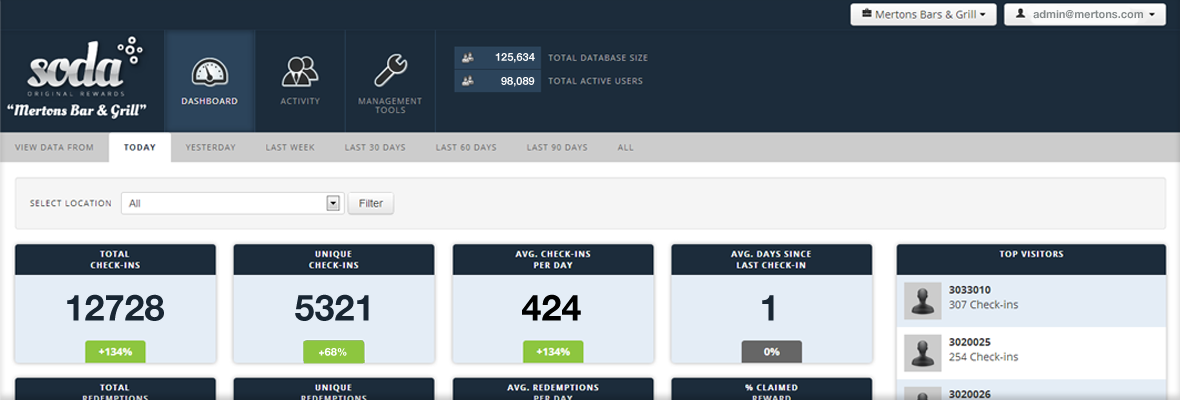Screen dimensions: 1180x400
Task: Click the Total Database Size users icon
Action: 467,58
